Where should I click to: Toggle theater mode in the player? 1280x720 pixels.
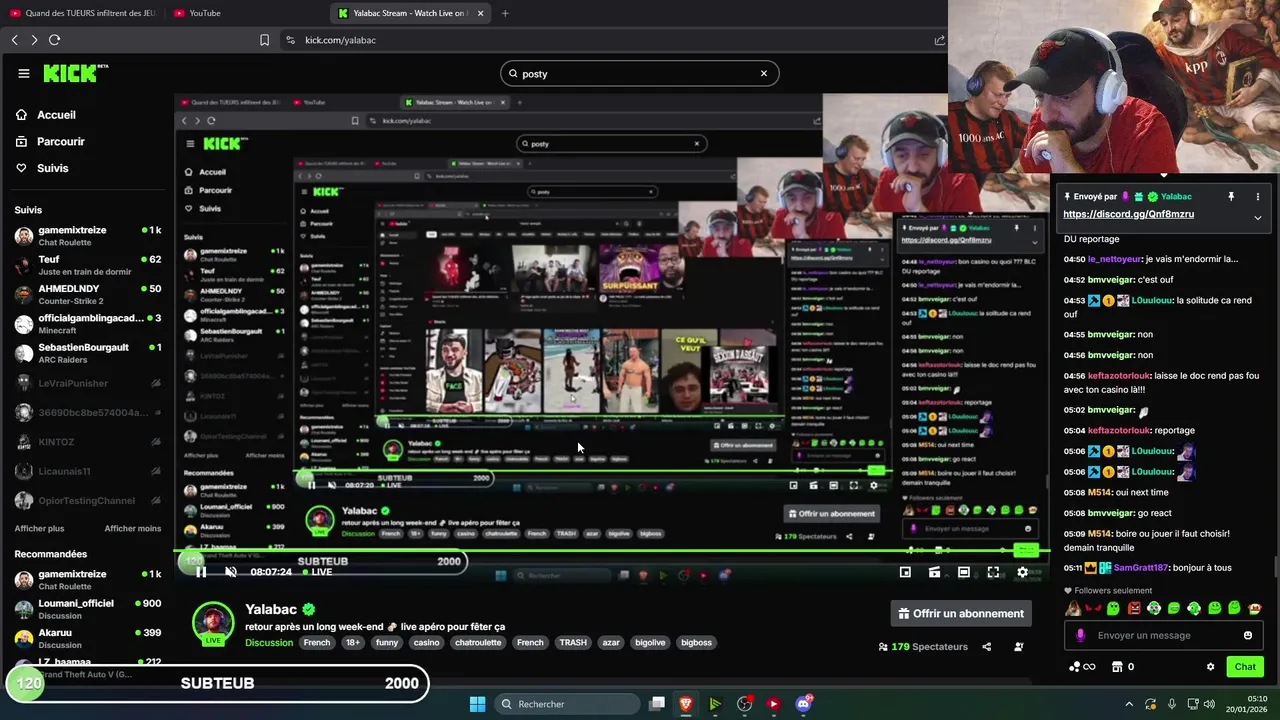coord(963,572)
